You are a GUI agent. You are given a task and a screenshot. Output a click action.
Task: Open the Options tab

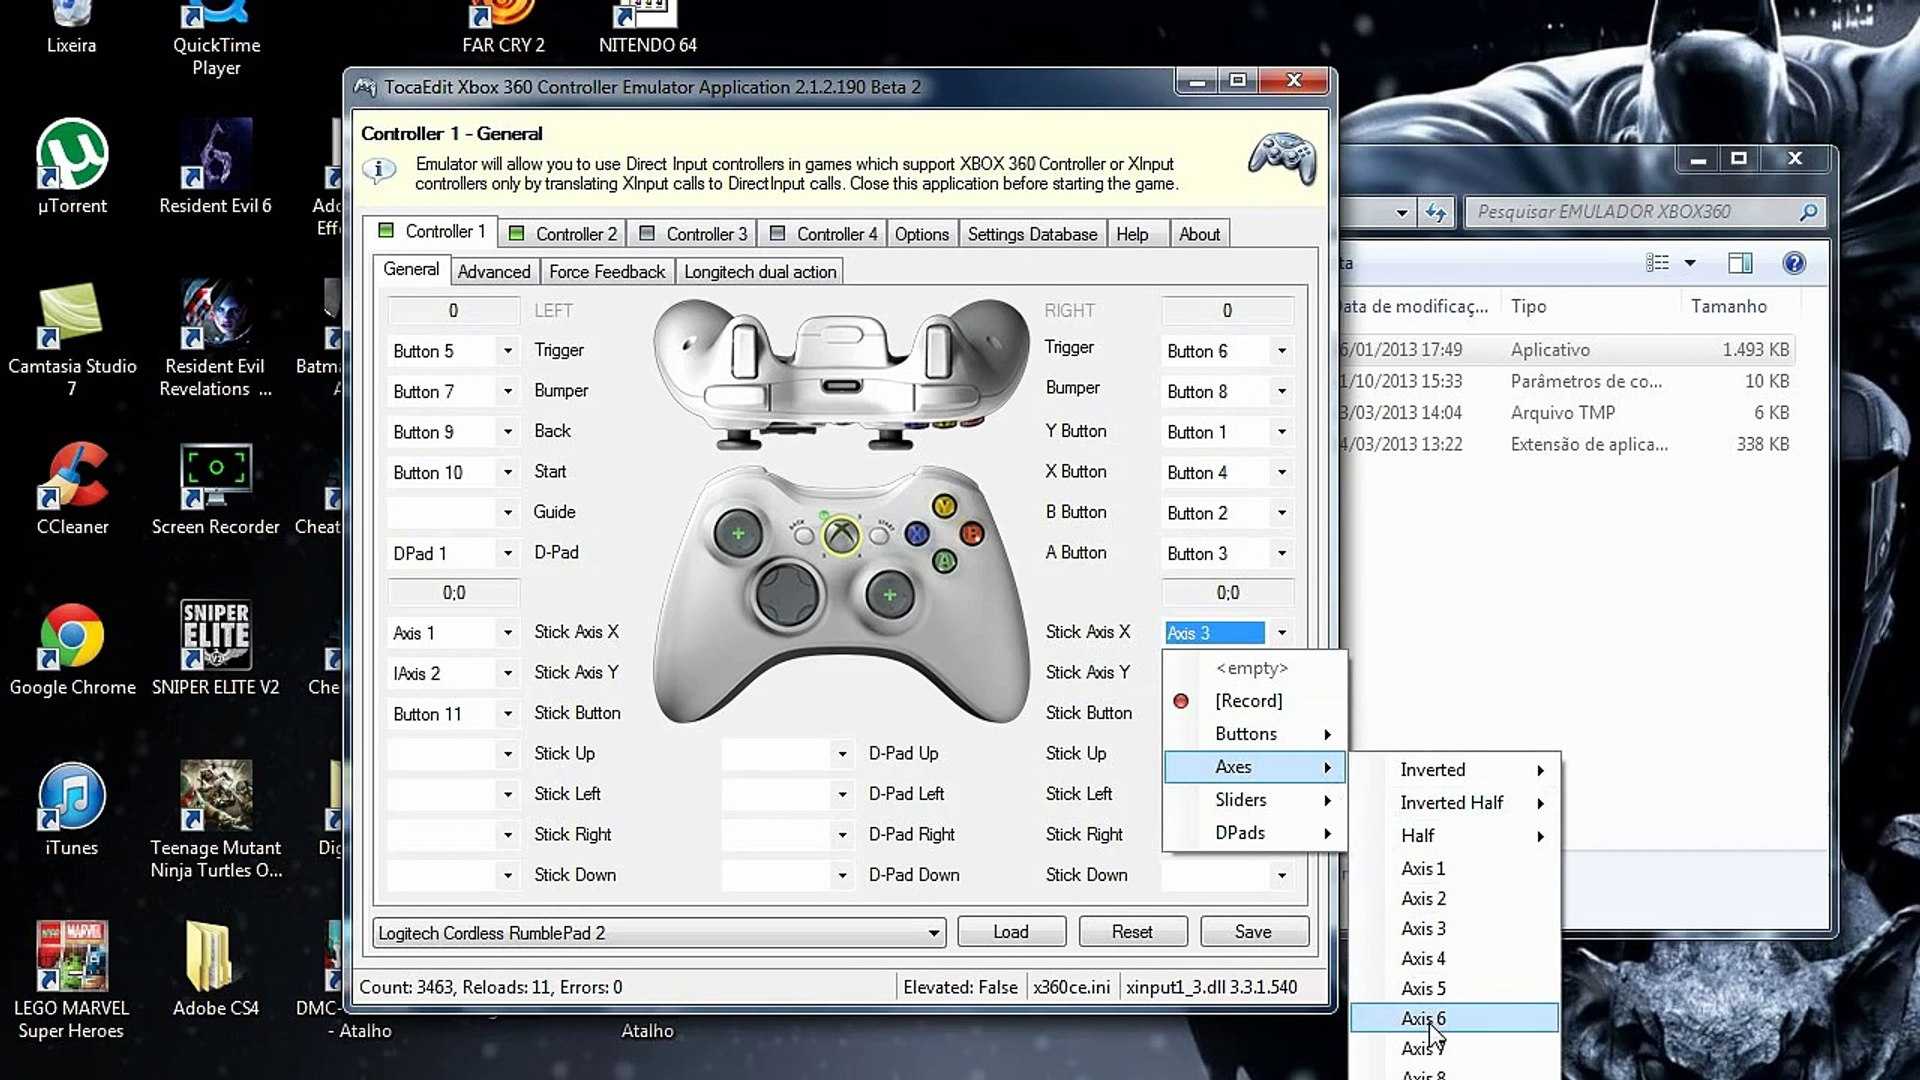(x=922, y=234)
